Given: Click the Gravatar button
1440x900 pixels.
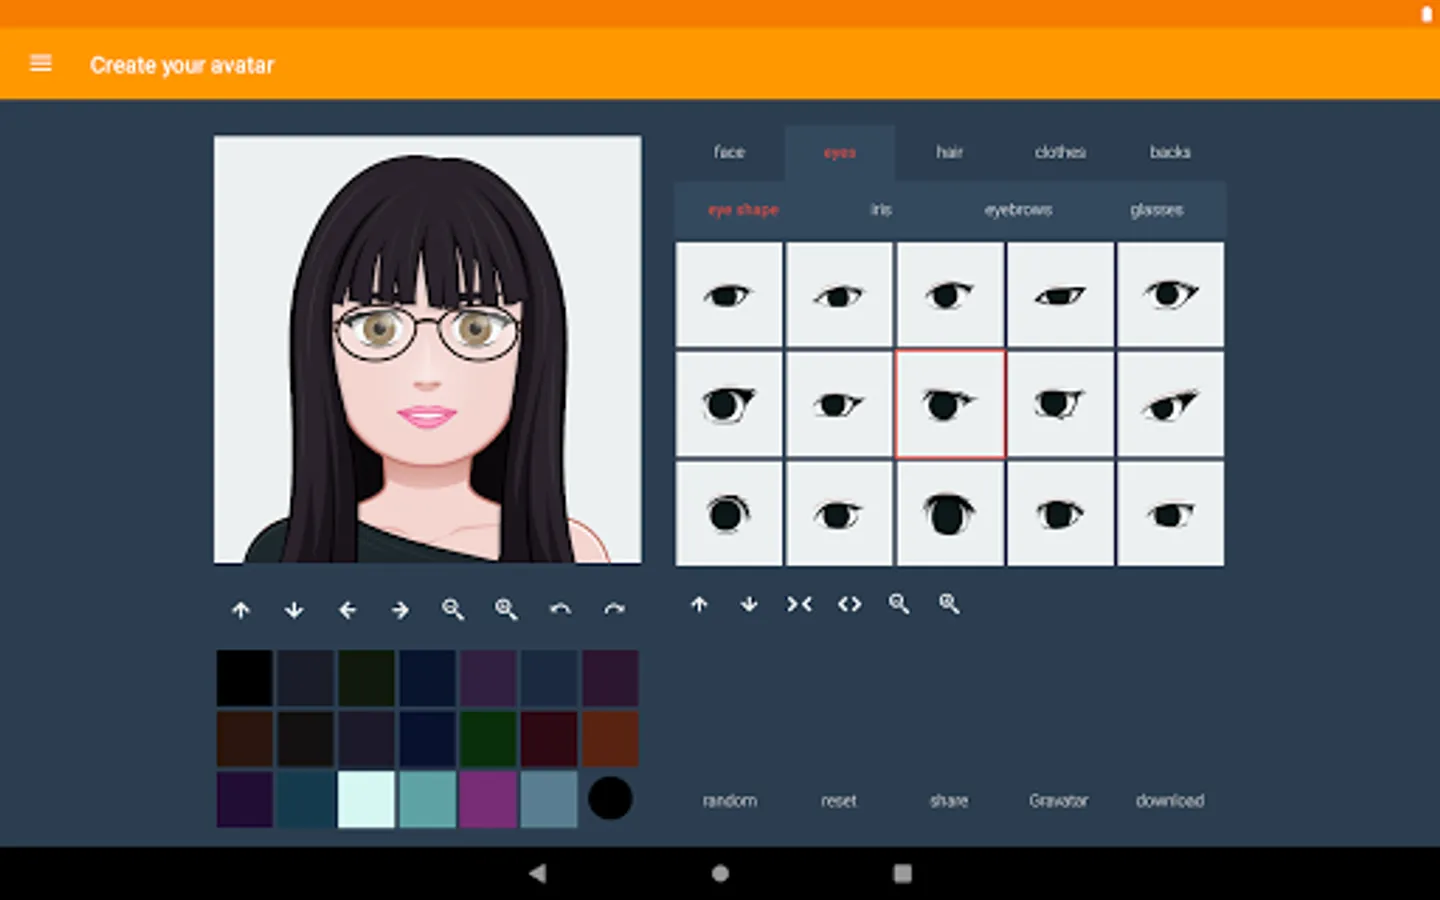Looking at the screenshot, I should point(1058,800).
